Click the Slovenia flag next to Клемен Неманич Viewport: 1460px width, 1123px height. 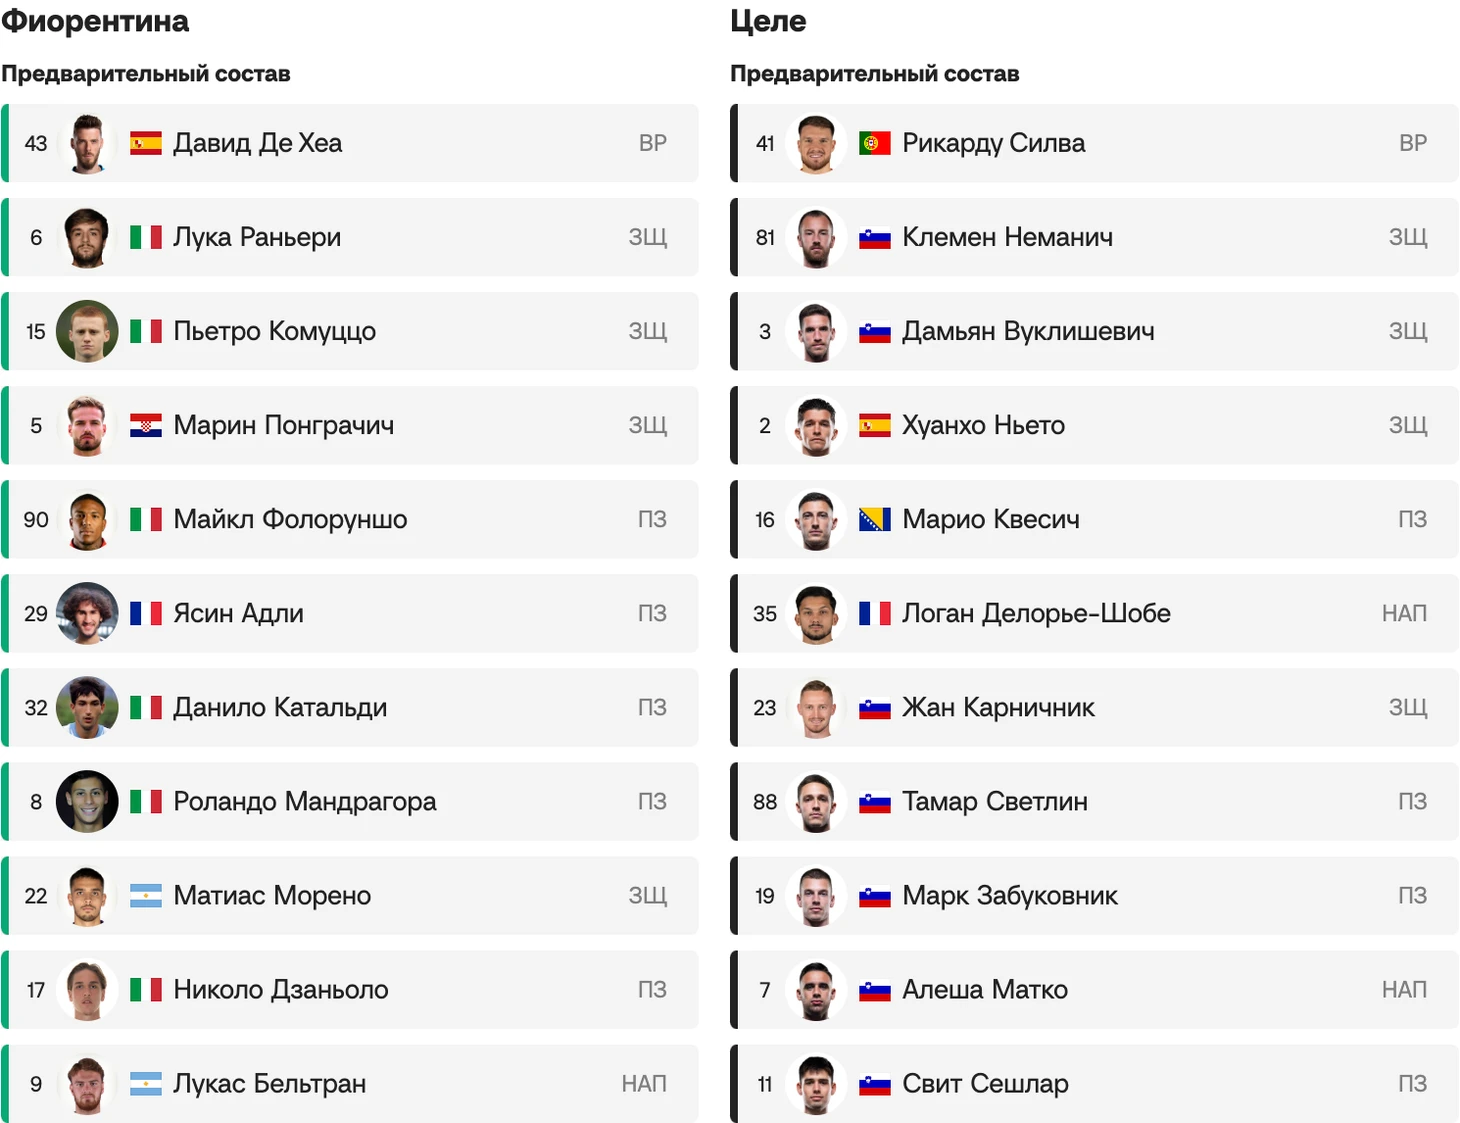click(x=875, y=238)
